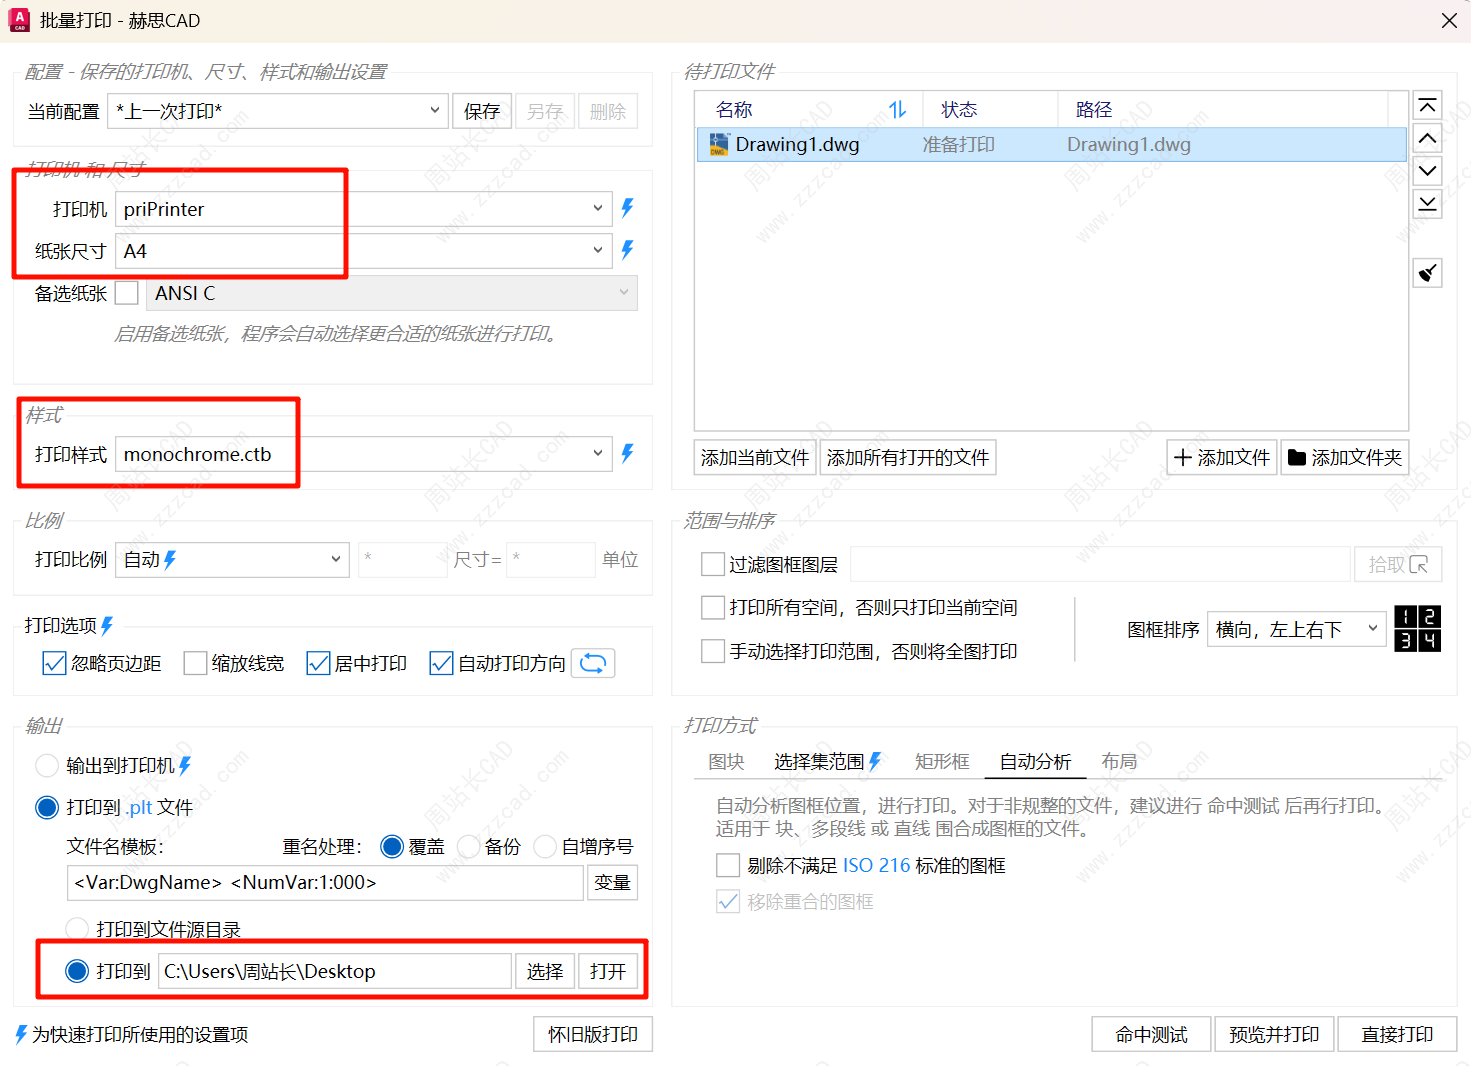Select Drawing1.dwg in the file list
This screenshot has width=1471, height=1066.
click(x=797, y=145)
